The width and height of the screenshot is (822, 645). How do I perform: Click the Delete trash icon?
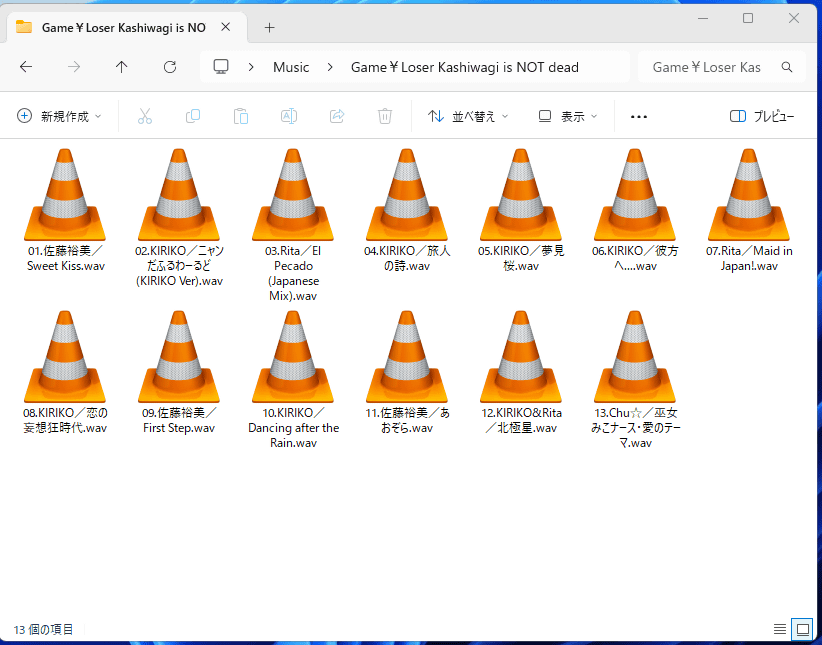pyautogui.click(x=385, y=116)
